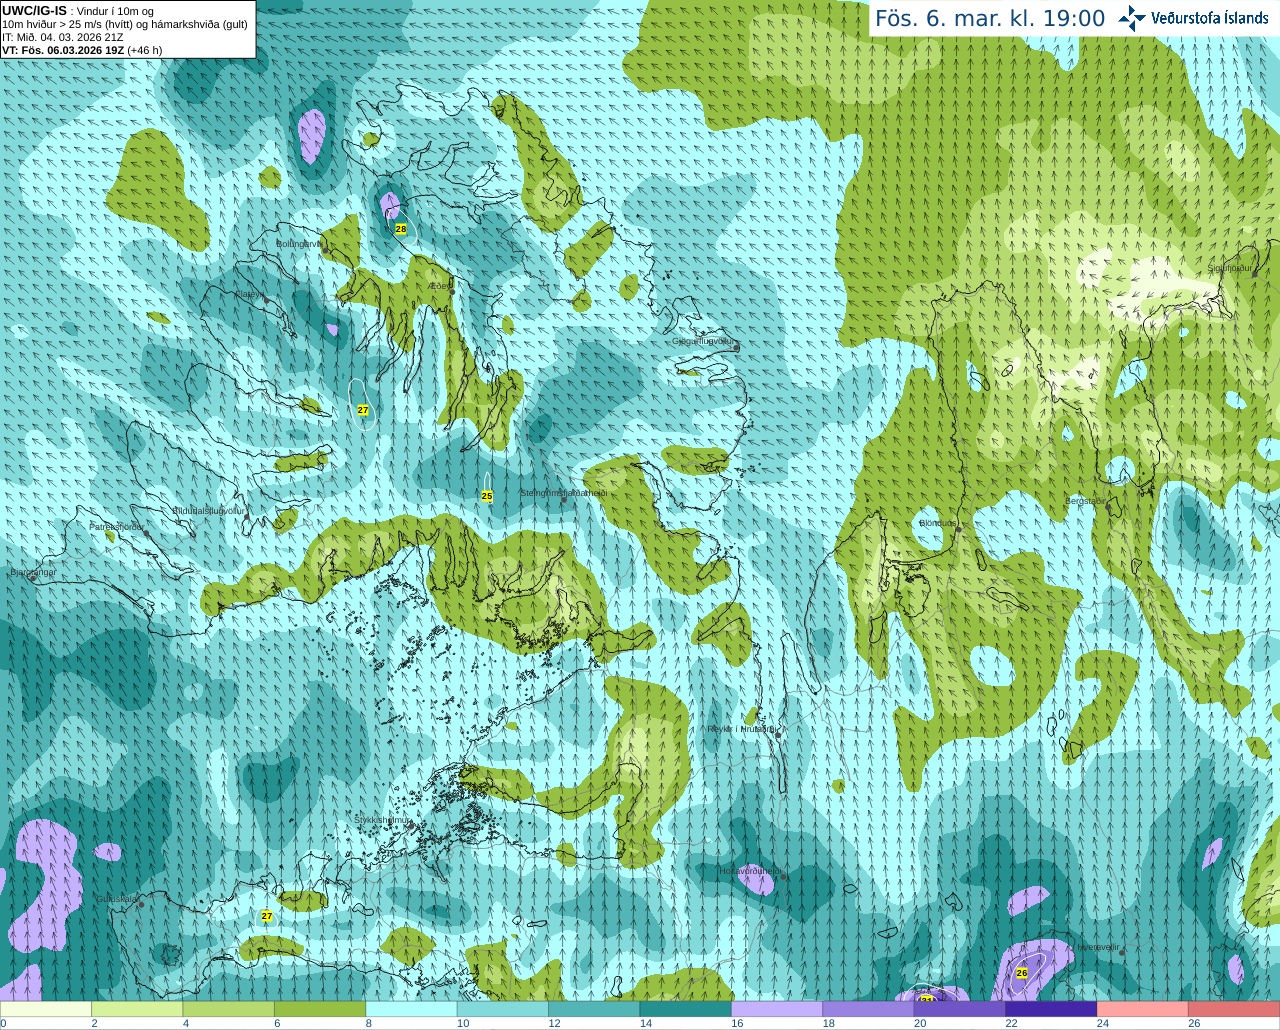Click the gust marker 27 inside white contour

pyautogui.click(x=363, y=410)
